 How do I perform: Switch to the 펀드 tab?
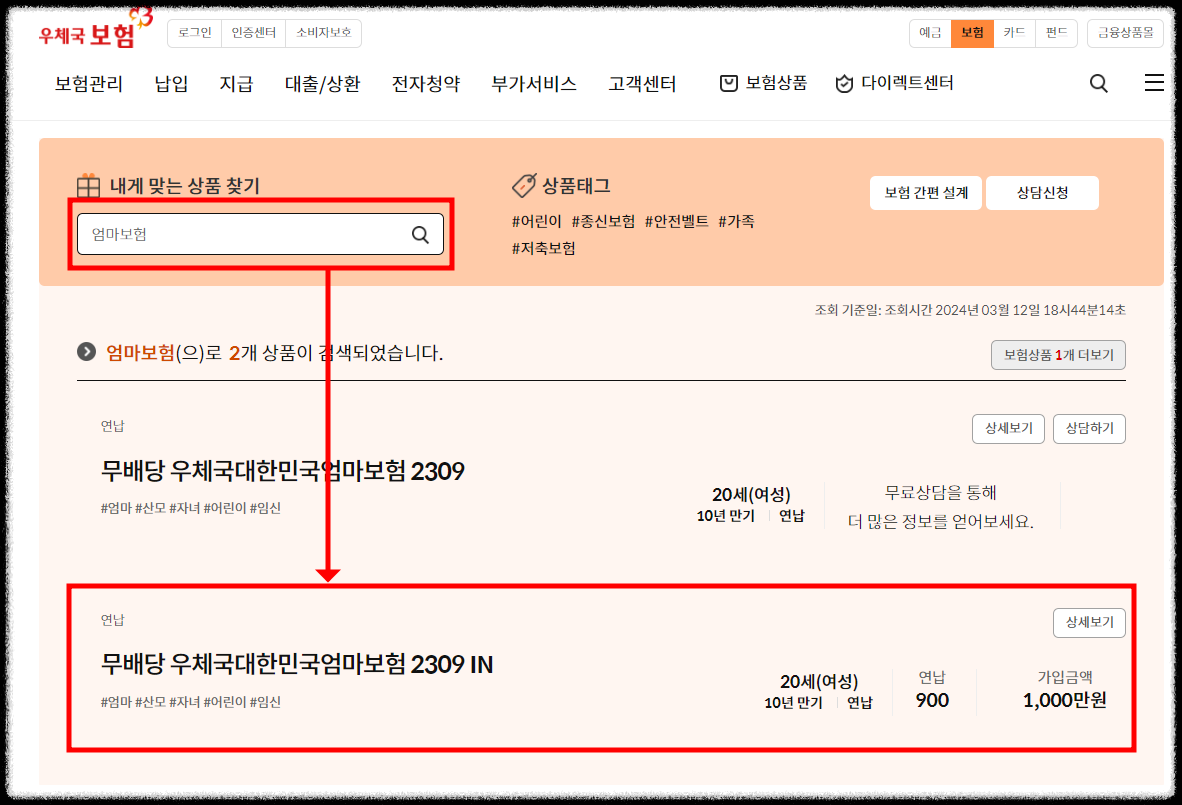1056,33
